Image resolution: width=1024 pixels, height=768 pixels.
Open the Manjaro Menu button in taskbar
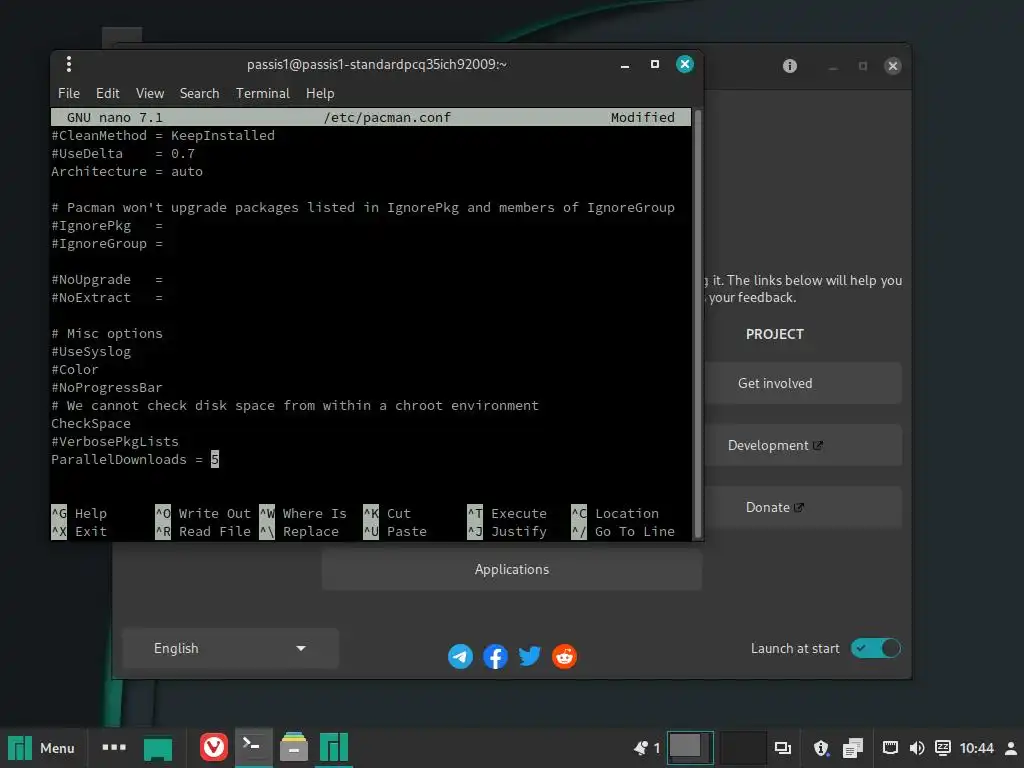[x=41, y=748]
